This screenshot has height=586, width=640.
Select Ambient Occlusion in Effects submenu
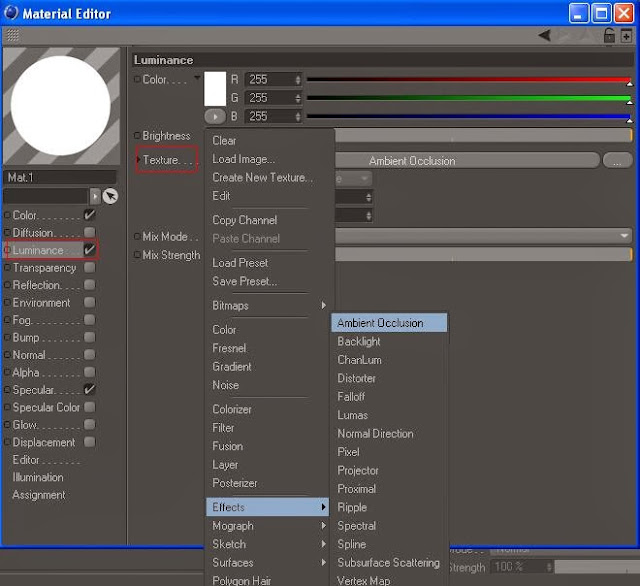(389, 323)
